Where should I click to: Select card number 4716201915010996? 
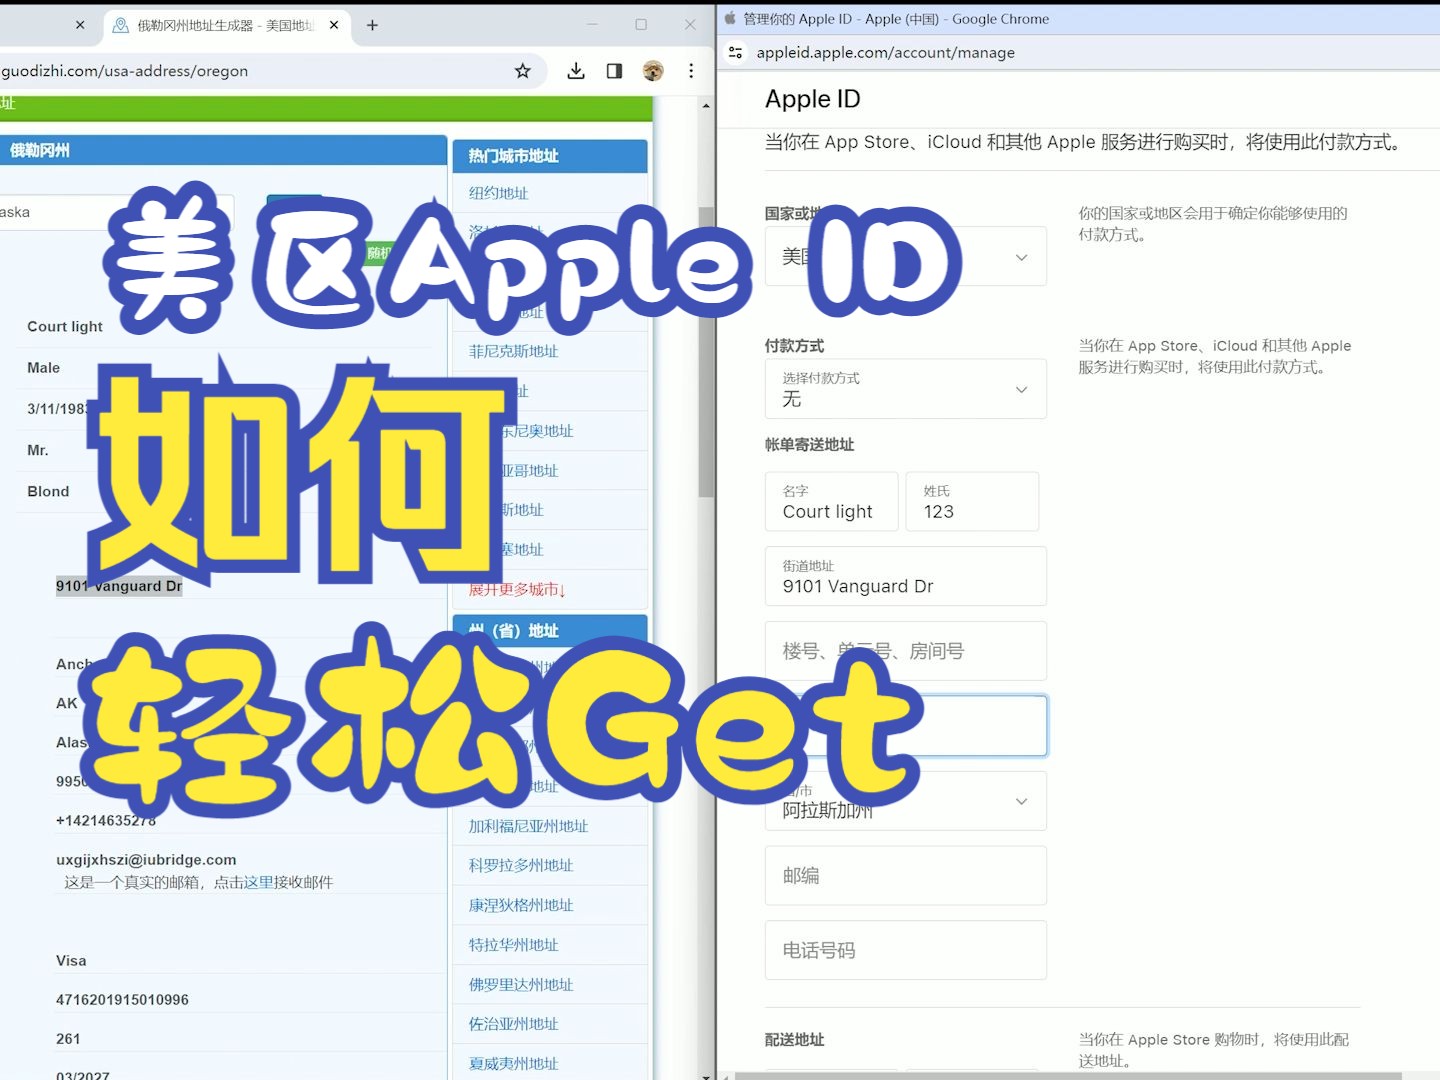(x=122, y=1000)
